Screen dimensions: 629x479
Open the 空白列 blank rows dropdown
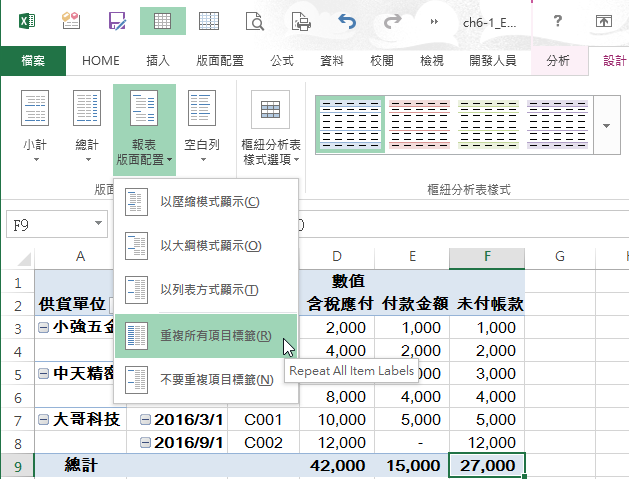tap(202, 126)
